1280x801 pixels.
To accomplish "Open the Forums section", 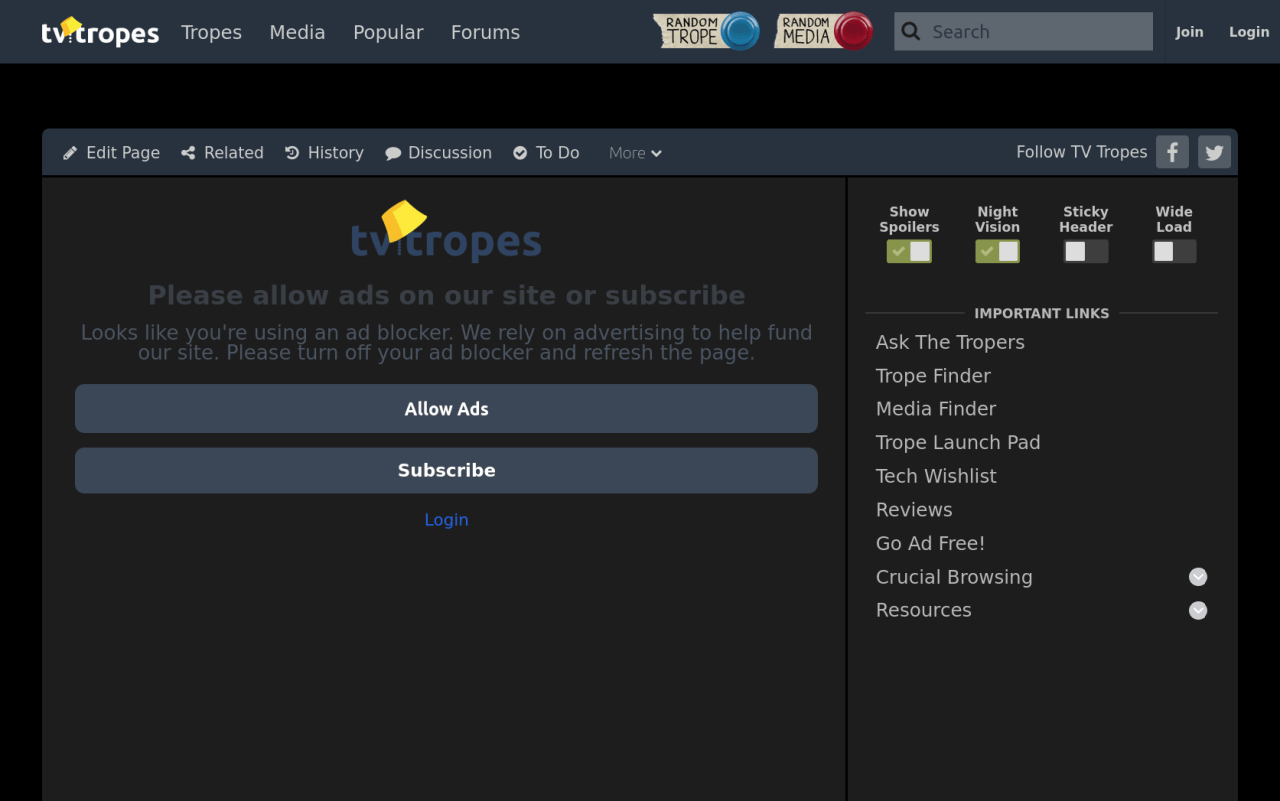I will coord(485,32).
